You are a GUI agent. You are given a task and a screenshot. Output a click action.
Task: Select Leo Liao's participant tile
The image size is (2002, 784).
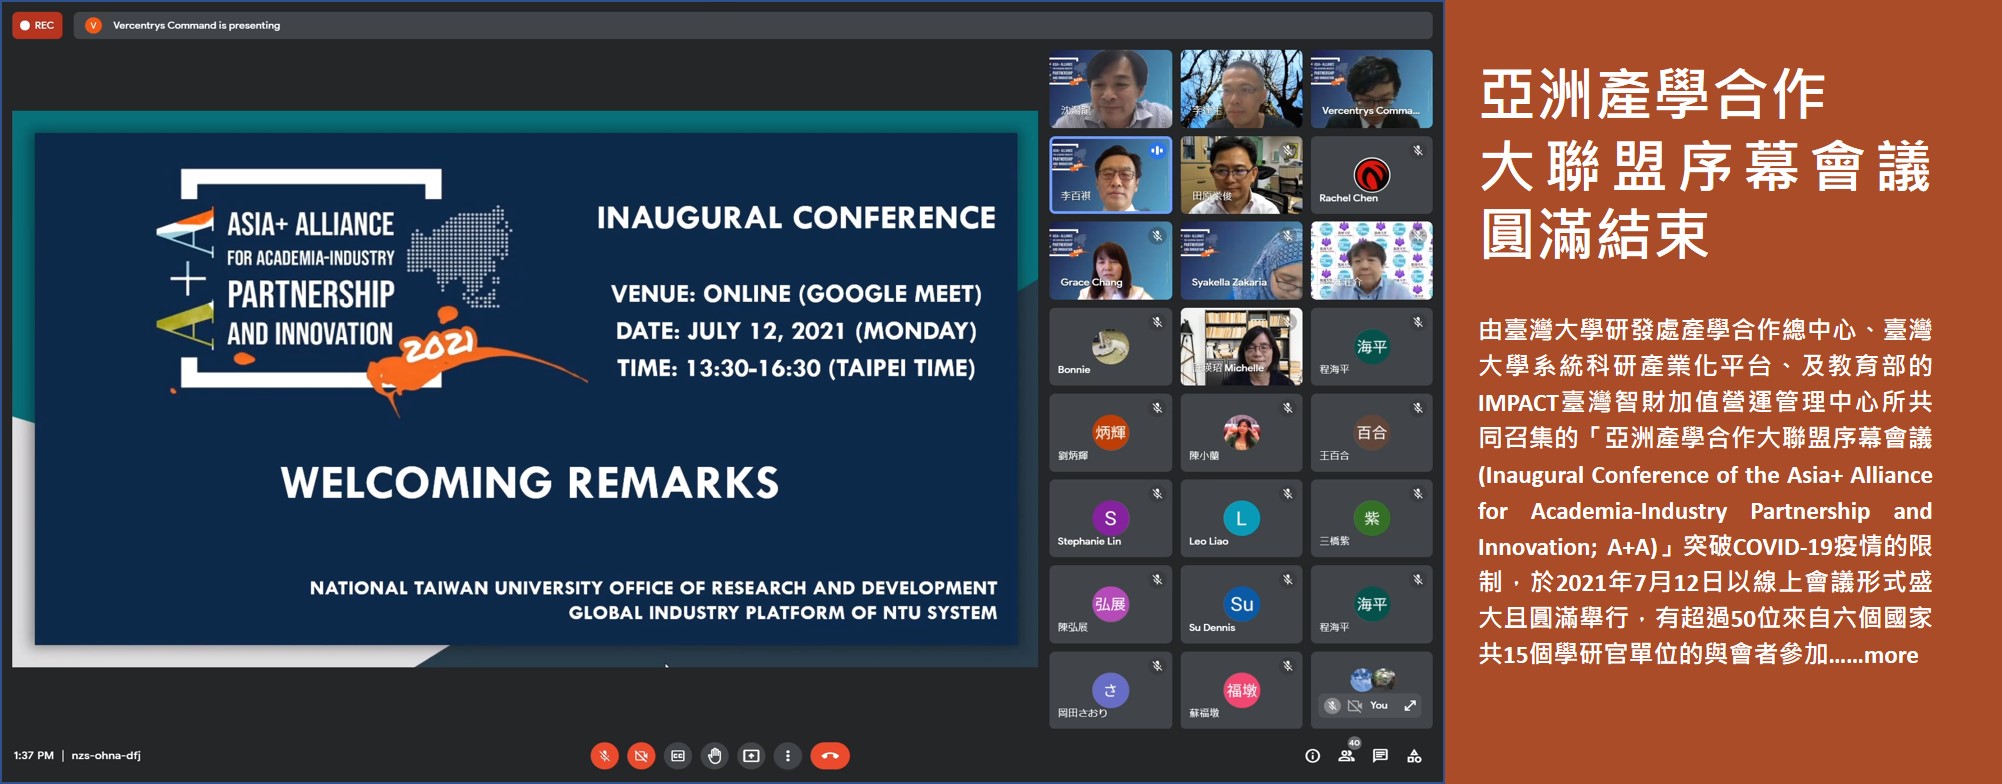coord(1241,519)
